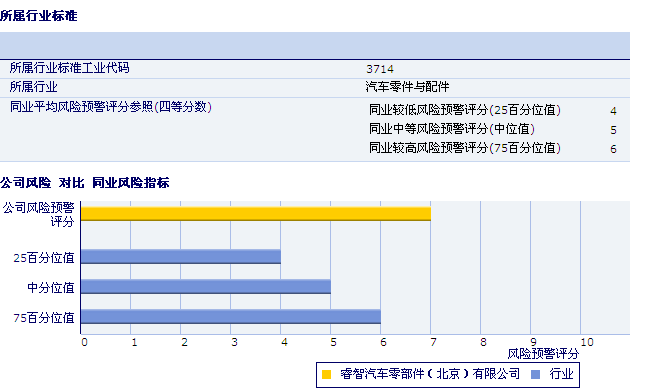Click the 行业 legend label
The height and width of the screenshot is (391, 652).
pyautogui.click(x=561, y=374)
